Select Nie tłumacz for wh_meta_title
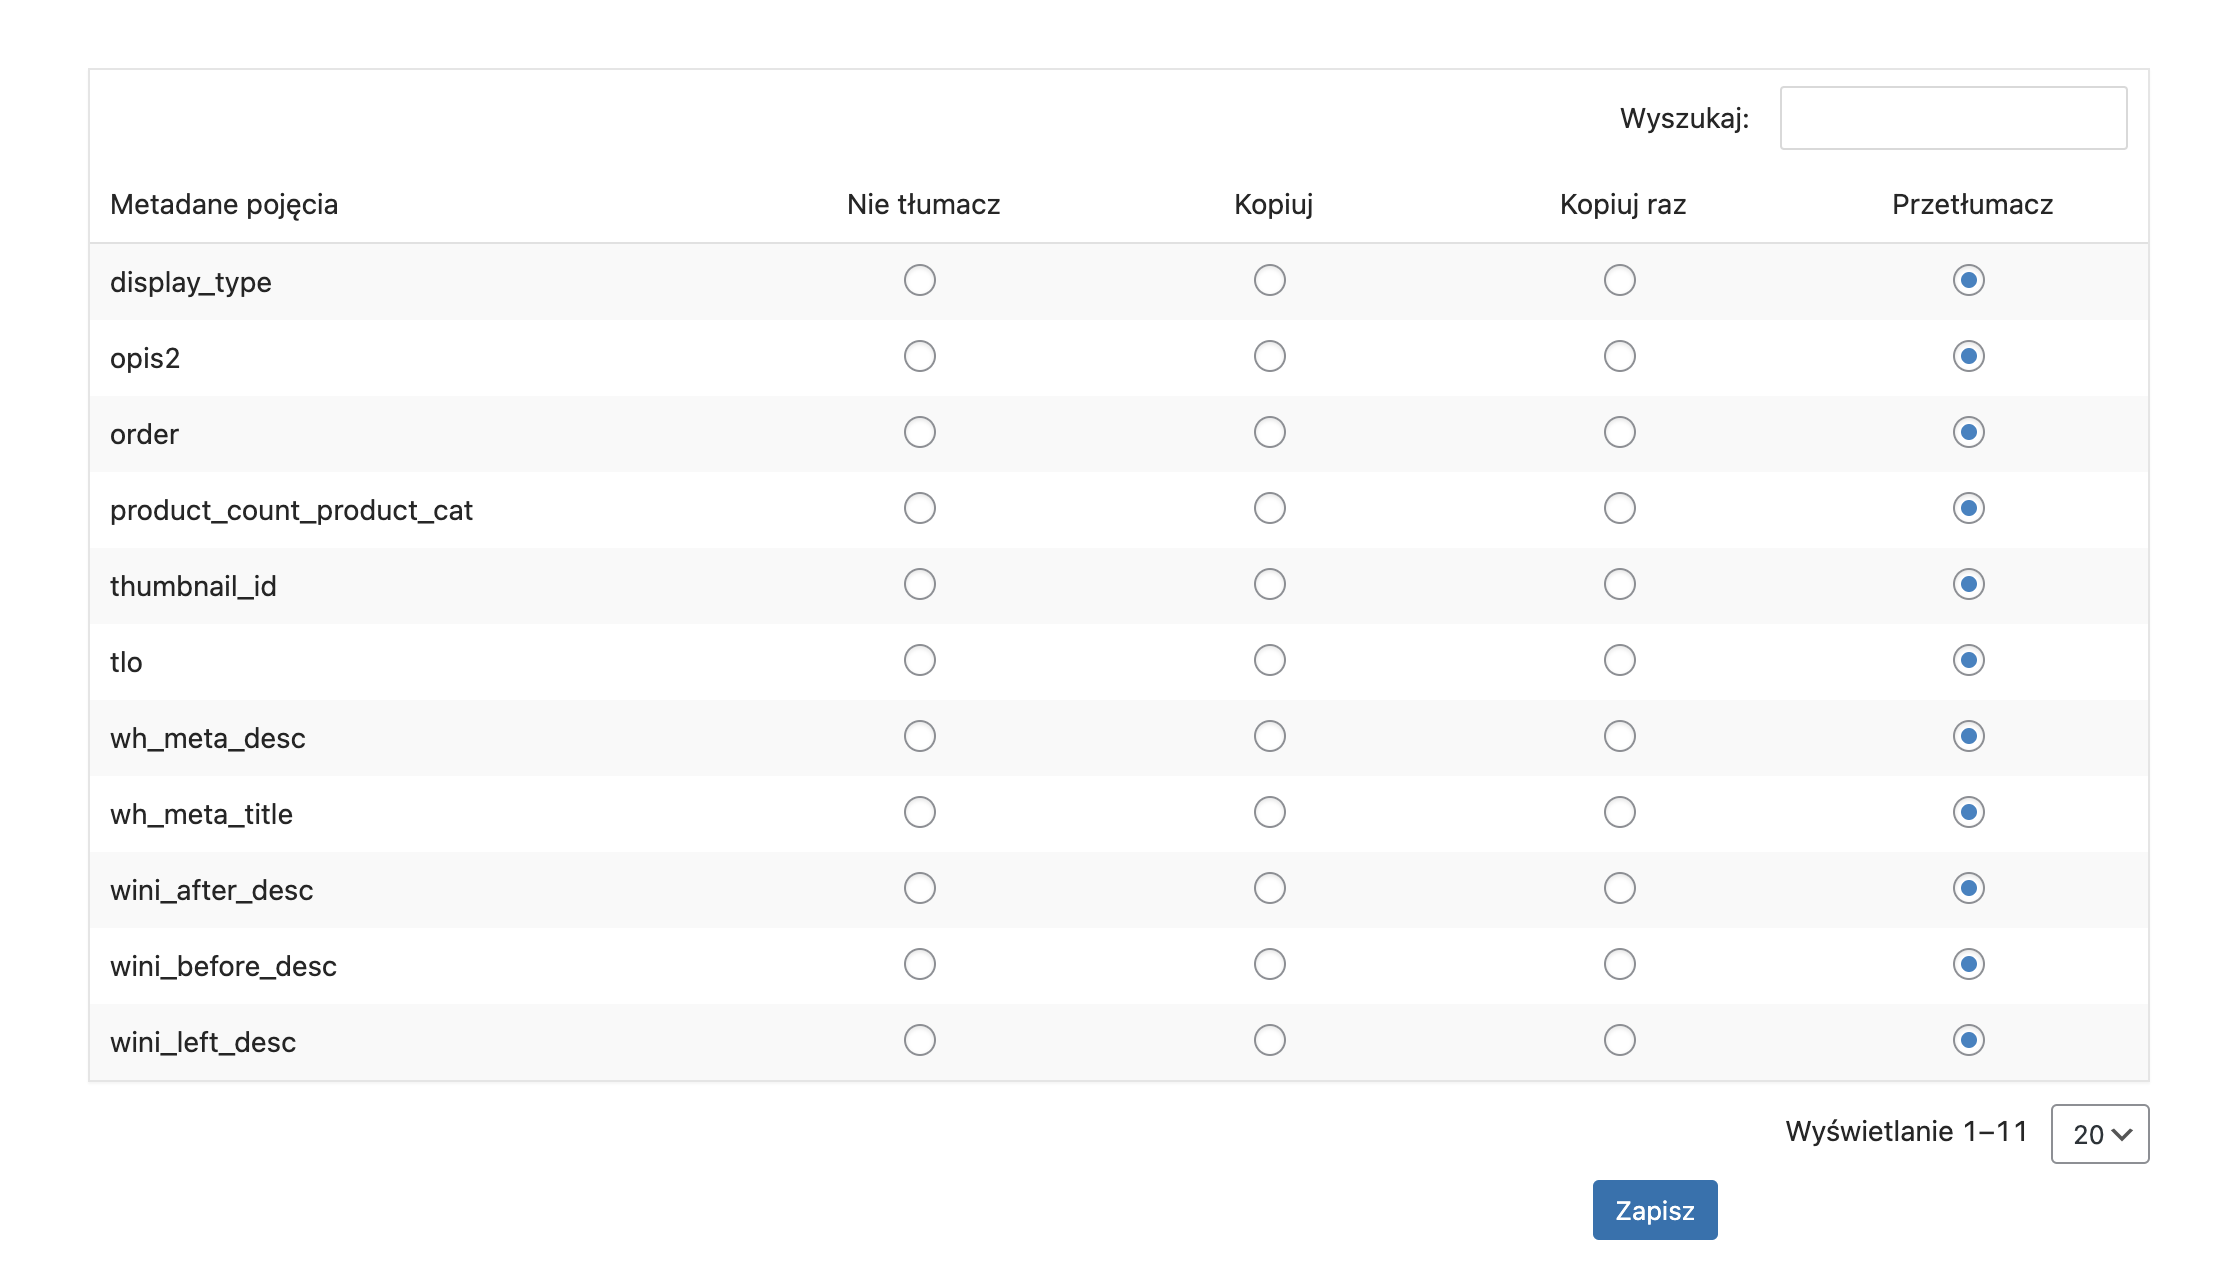This screenshot has width=2228, height=1266. coord(920,812)
